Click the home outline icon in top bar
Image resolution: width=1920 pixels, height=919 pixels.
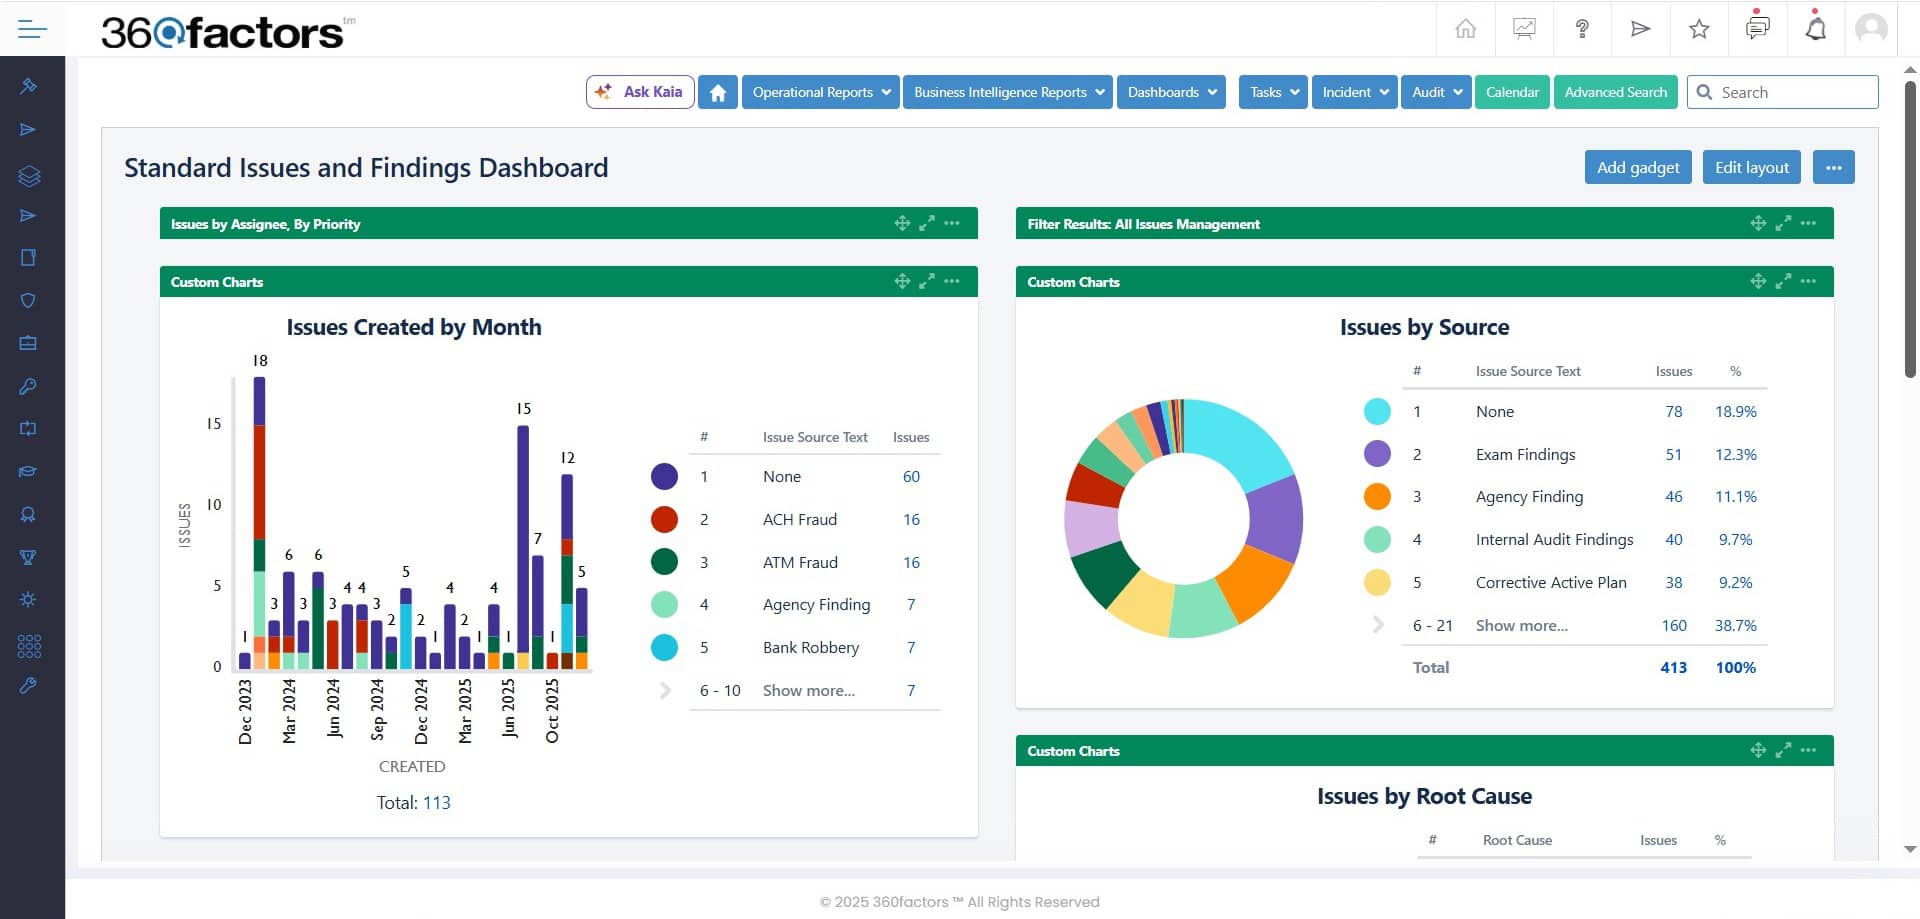1465,28
